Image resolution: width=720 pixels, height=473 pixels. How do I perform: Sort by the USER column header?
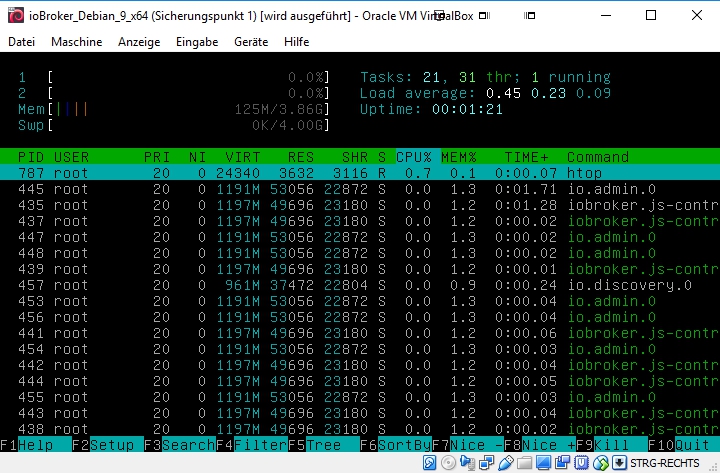click(x=71, y=157)
